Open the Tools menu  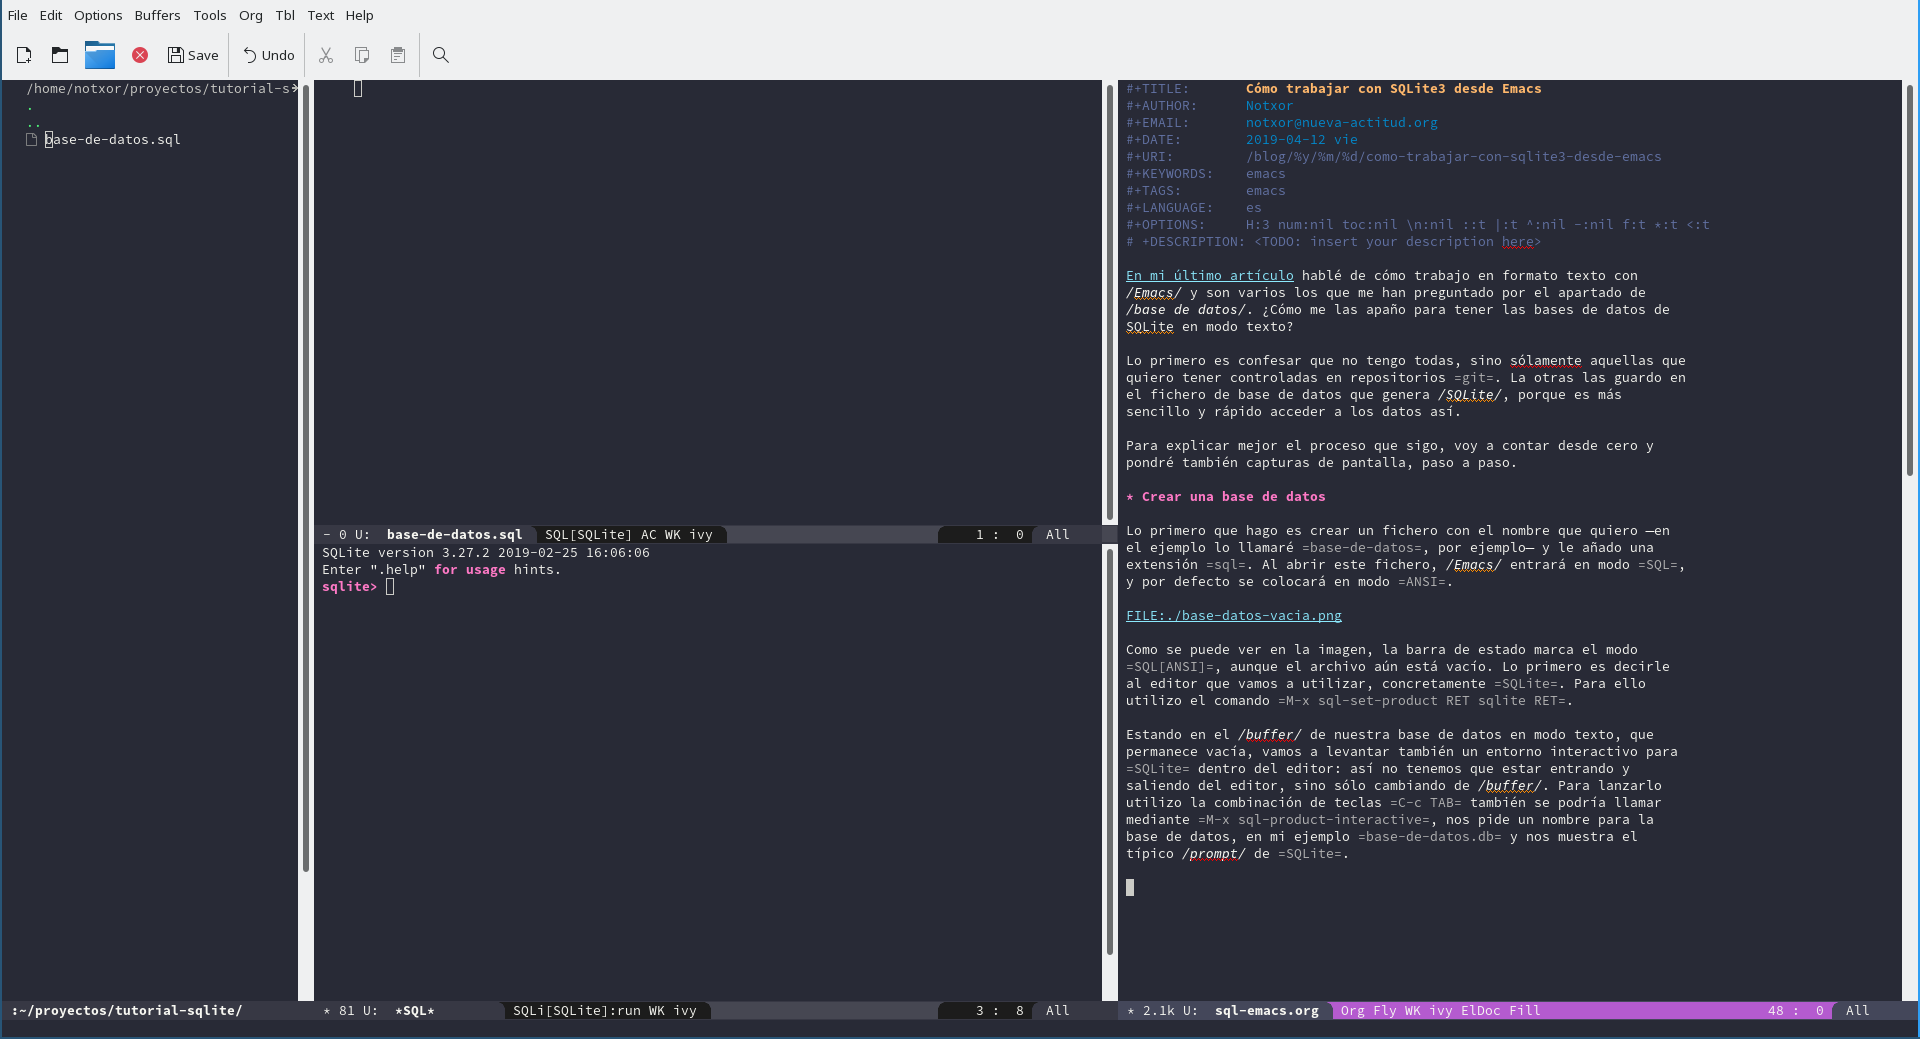click(x=210, y=15)
